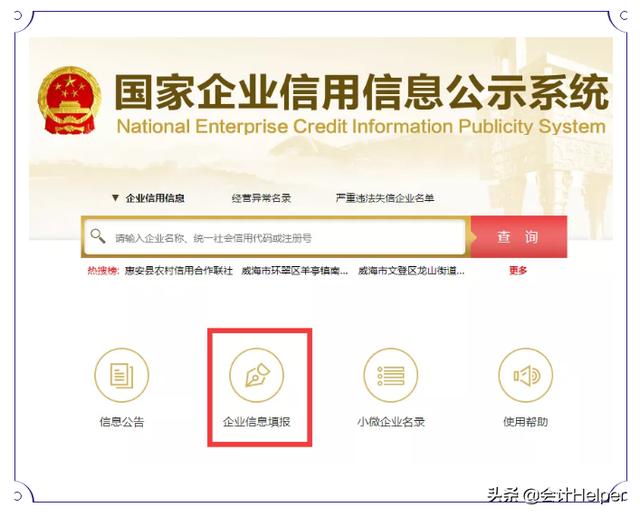
Task: Click the national emblem logo
Action: click(x=70, y=100)
